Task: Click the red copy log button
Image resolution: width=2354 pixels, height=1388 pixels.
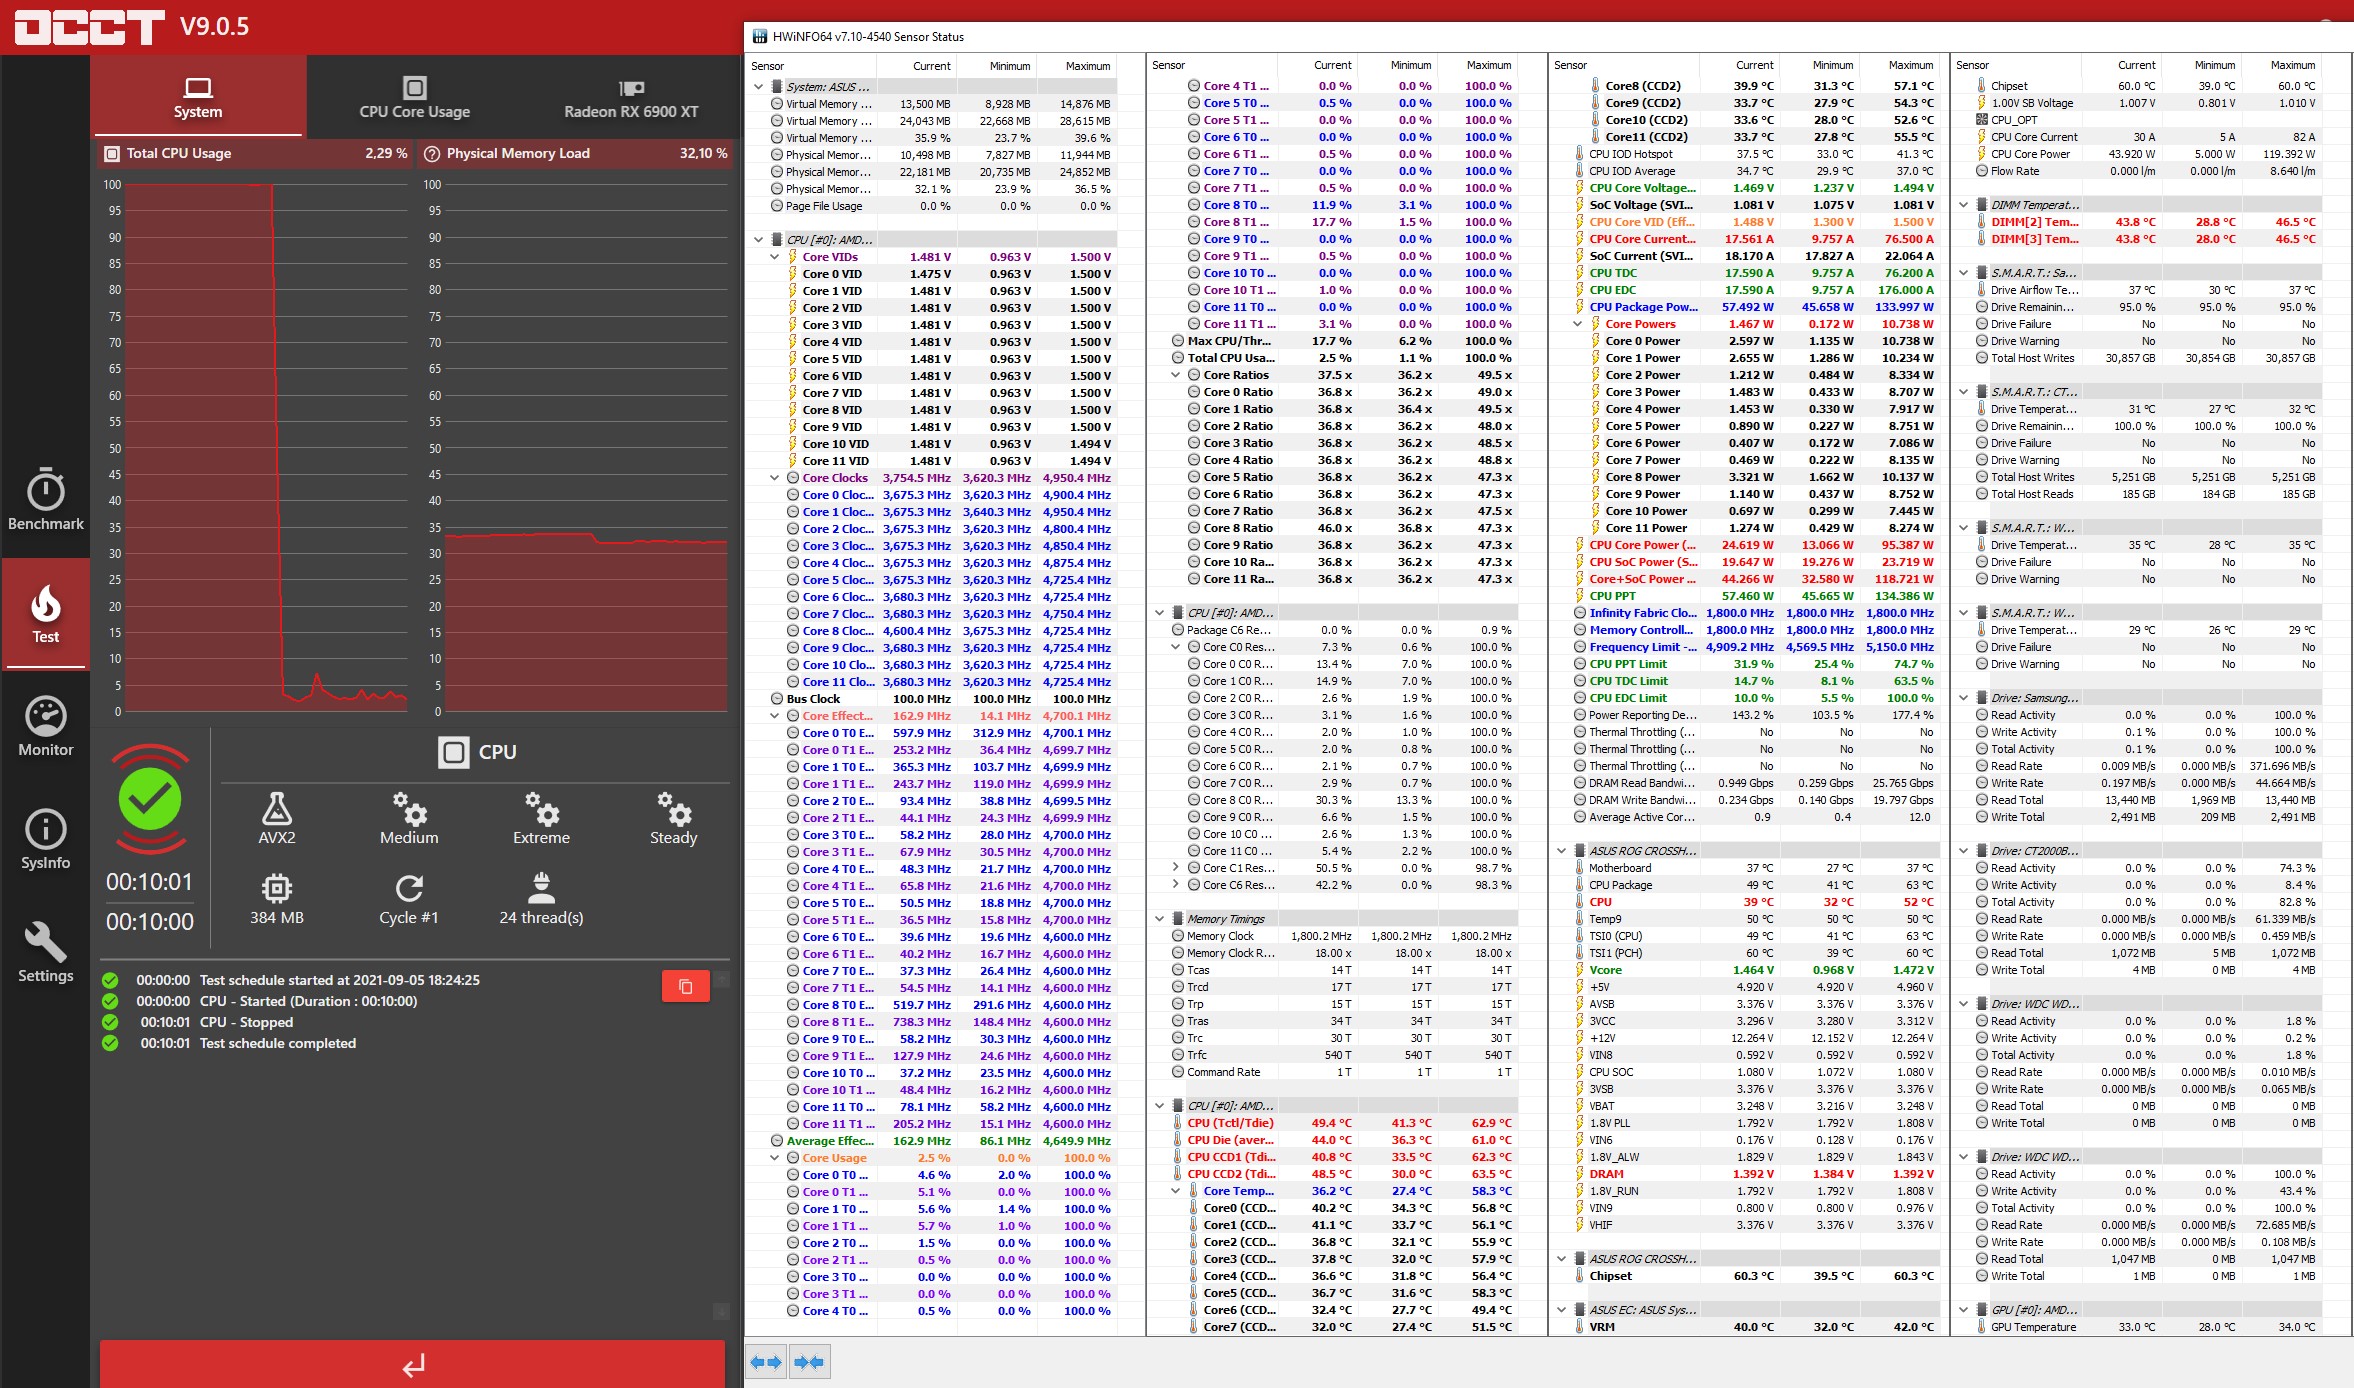Action: click(x=685, y=986)
